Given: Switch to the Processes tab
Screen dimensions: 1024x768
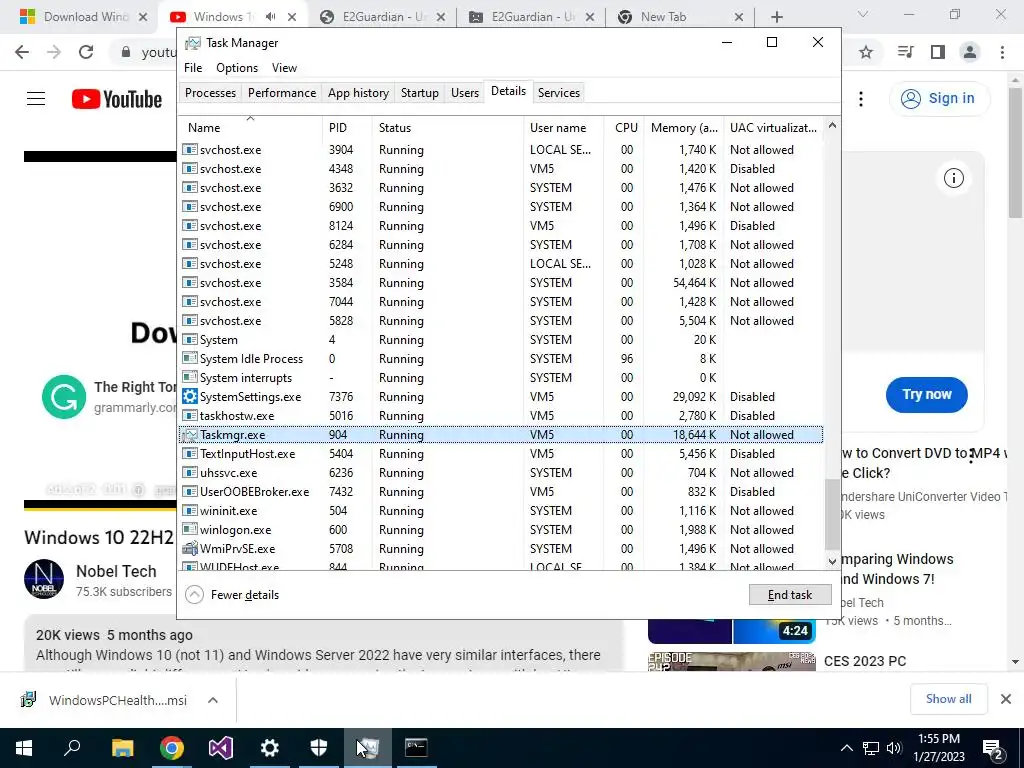Looking at the screenshot, I should coord(210,93).
